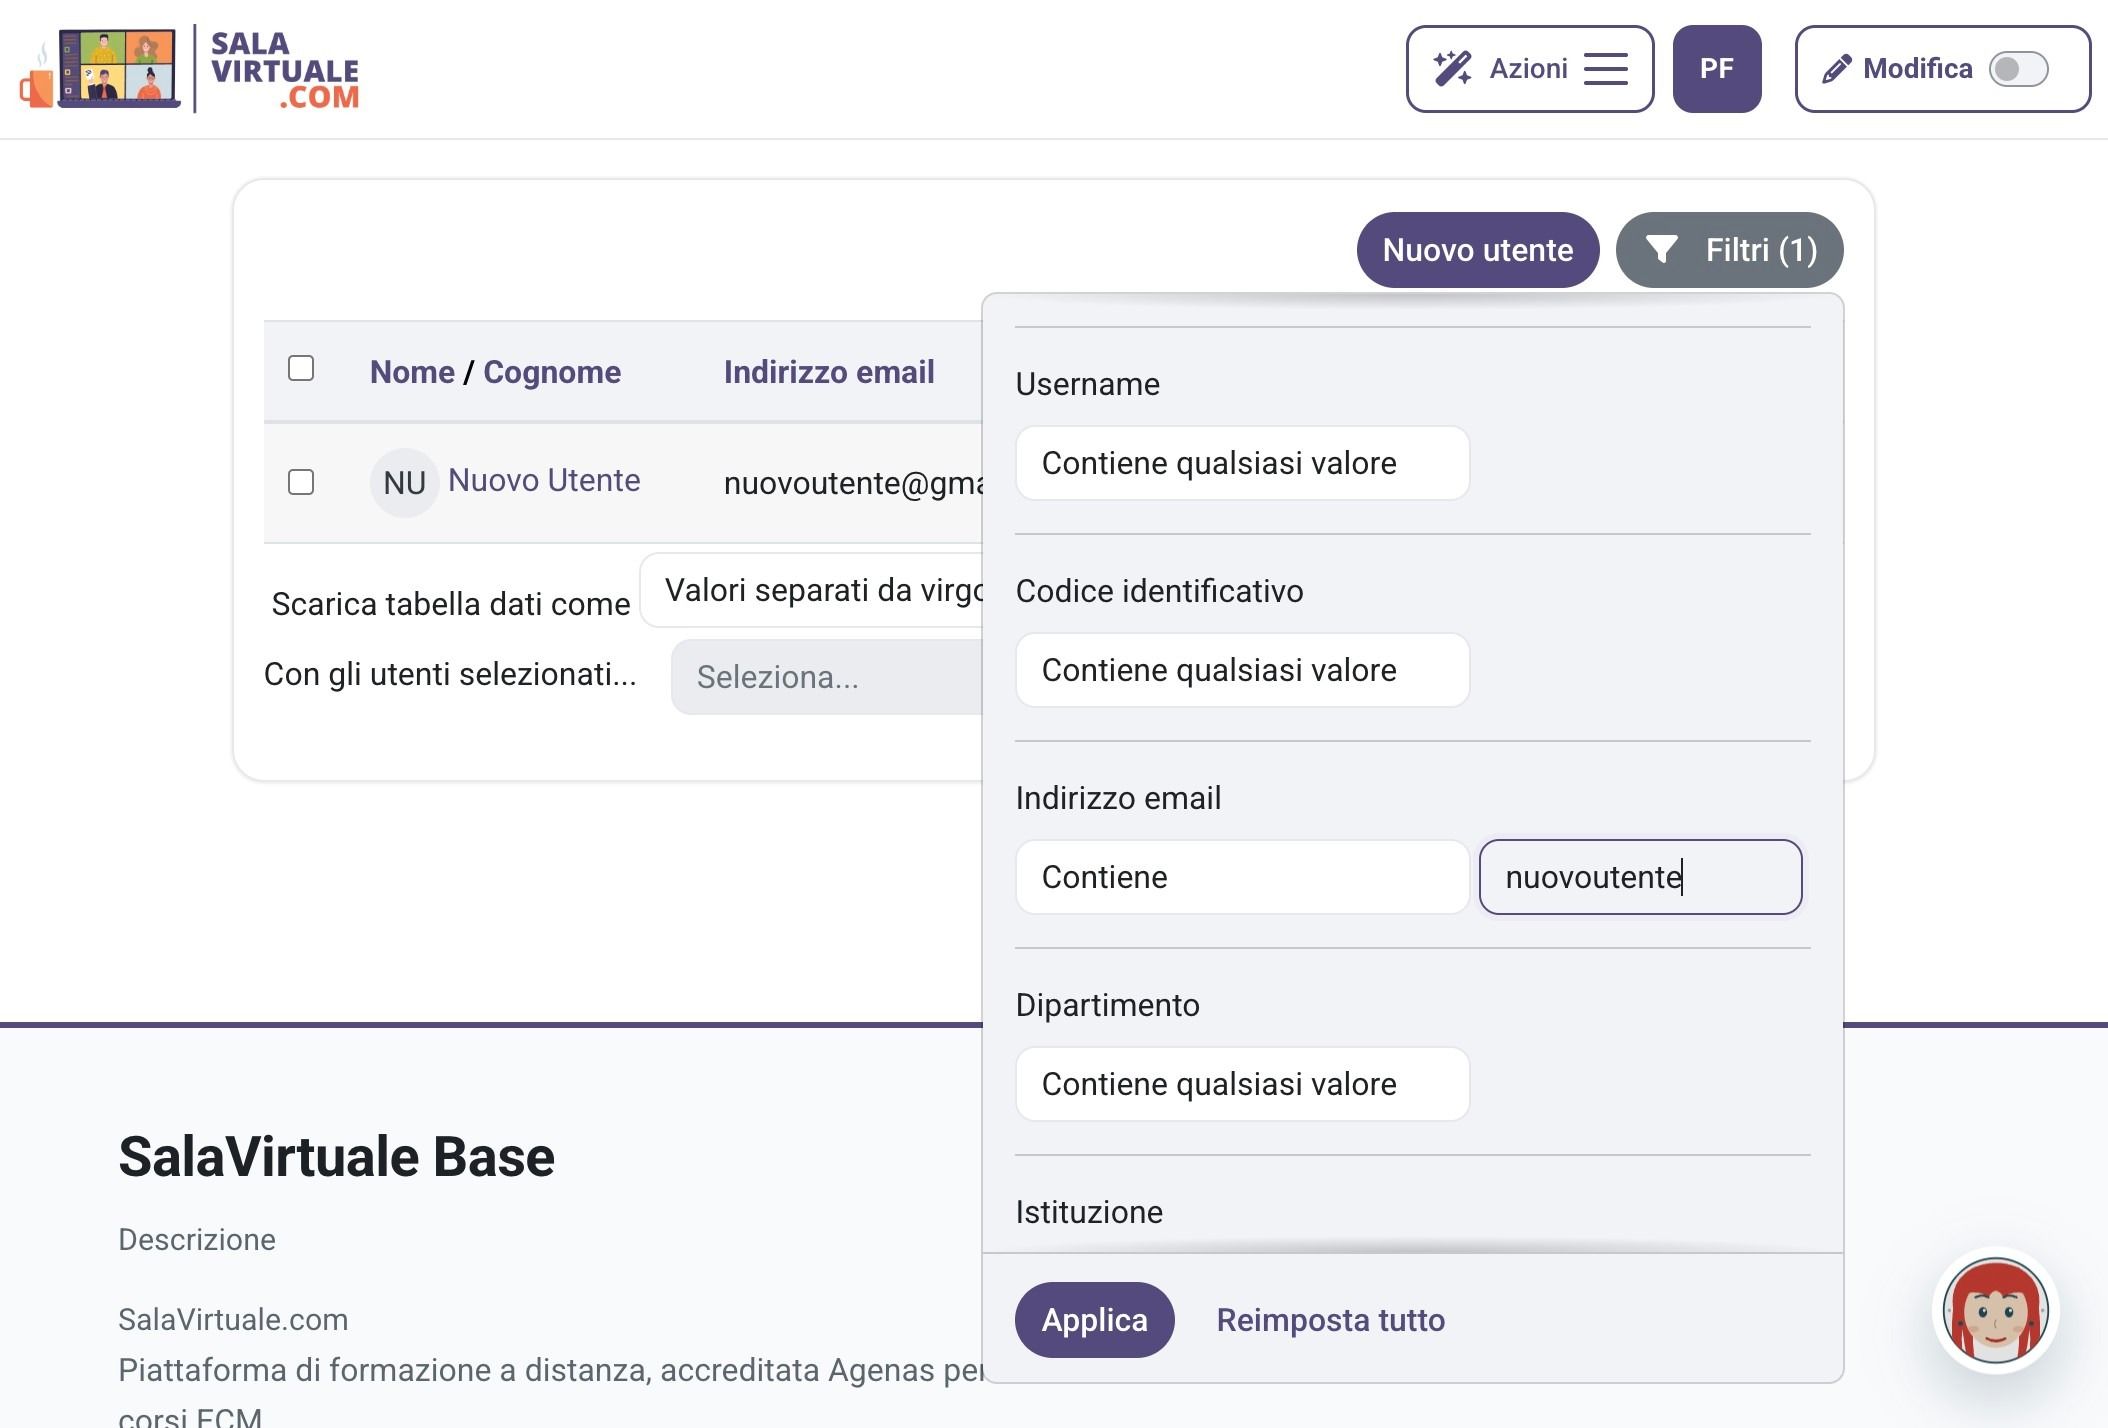This screenshot has height=1428, width=2108.
Task: Open the Username filter condition dropdown
Action: [x=1242, y=463]
